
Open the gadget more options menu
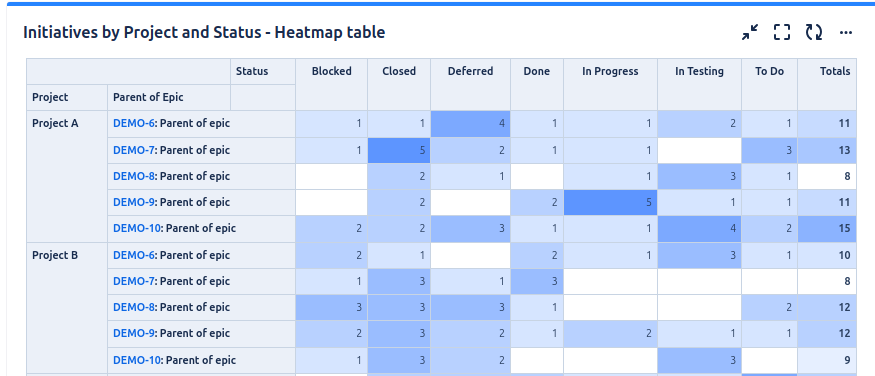point(845,33)
